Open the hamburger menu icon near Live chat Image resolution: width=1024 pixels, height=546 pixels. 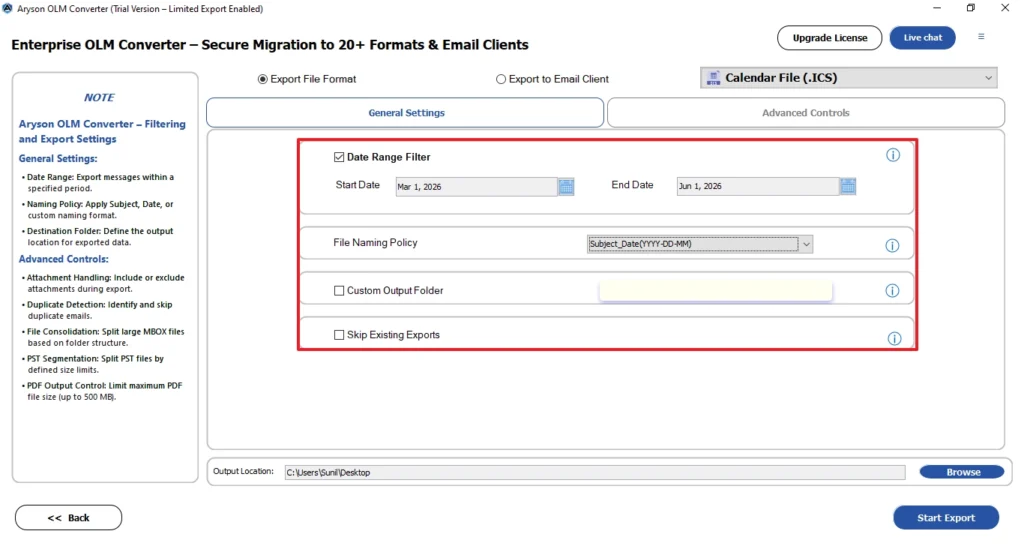pos(981,37)
